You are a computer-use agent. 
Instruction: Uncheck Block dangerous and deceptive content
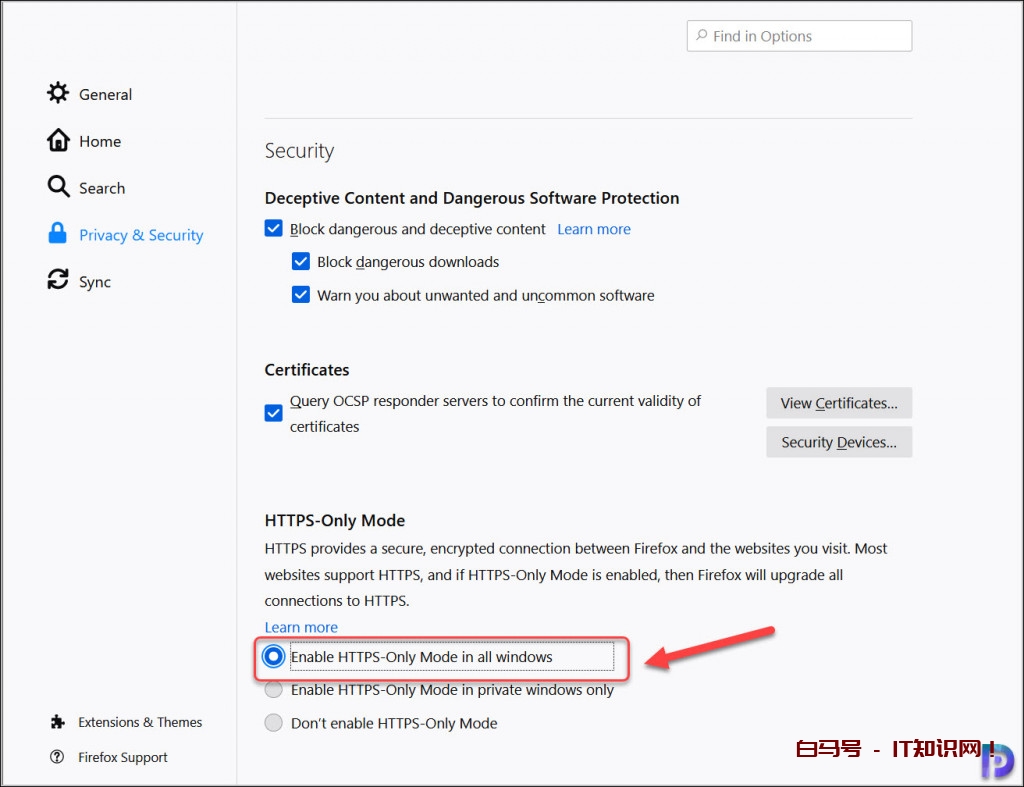(274, 229)
